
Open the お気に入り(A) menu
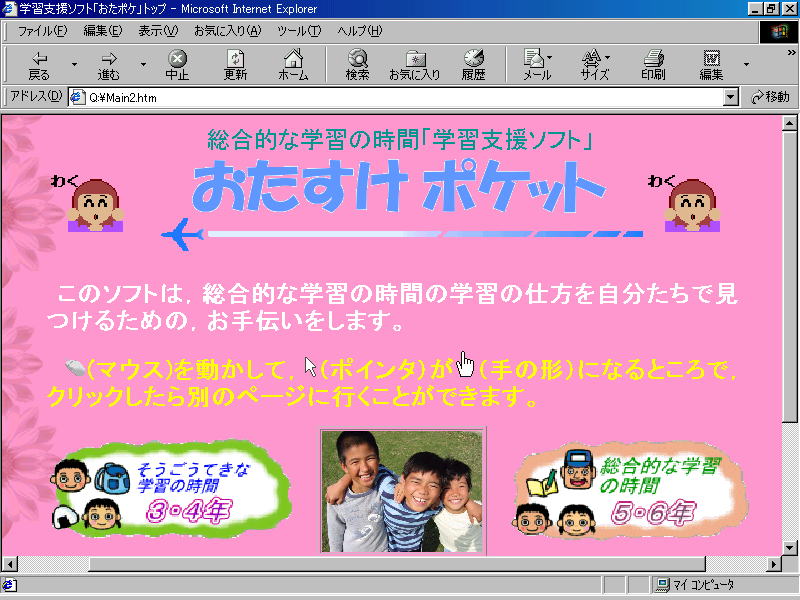point(228,31)
